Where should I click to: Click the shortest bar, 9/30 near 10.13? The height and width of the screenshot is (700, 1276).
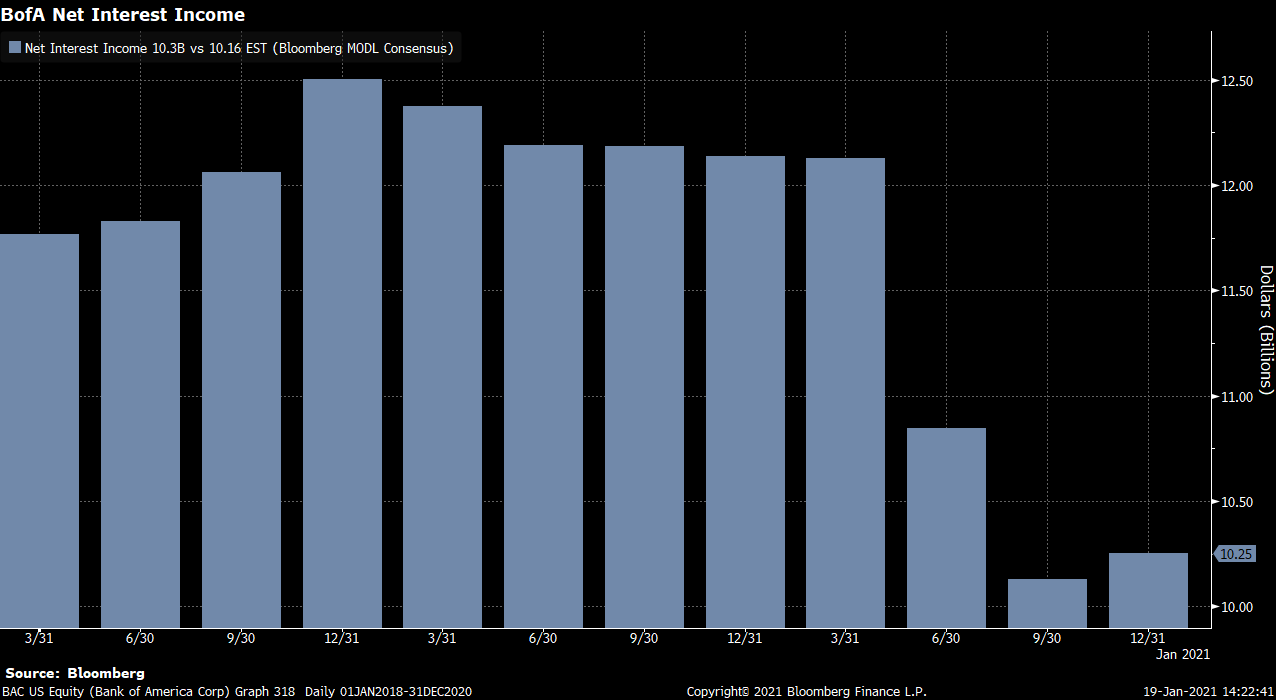click(x=1047, y=603)
